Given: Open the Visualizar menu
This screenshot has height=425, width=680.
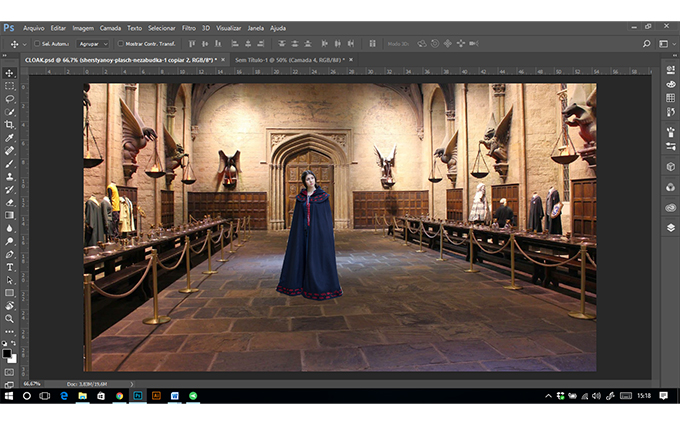Looking at the screenshot, I should coord(229,28).
